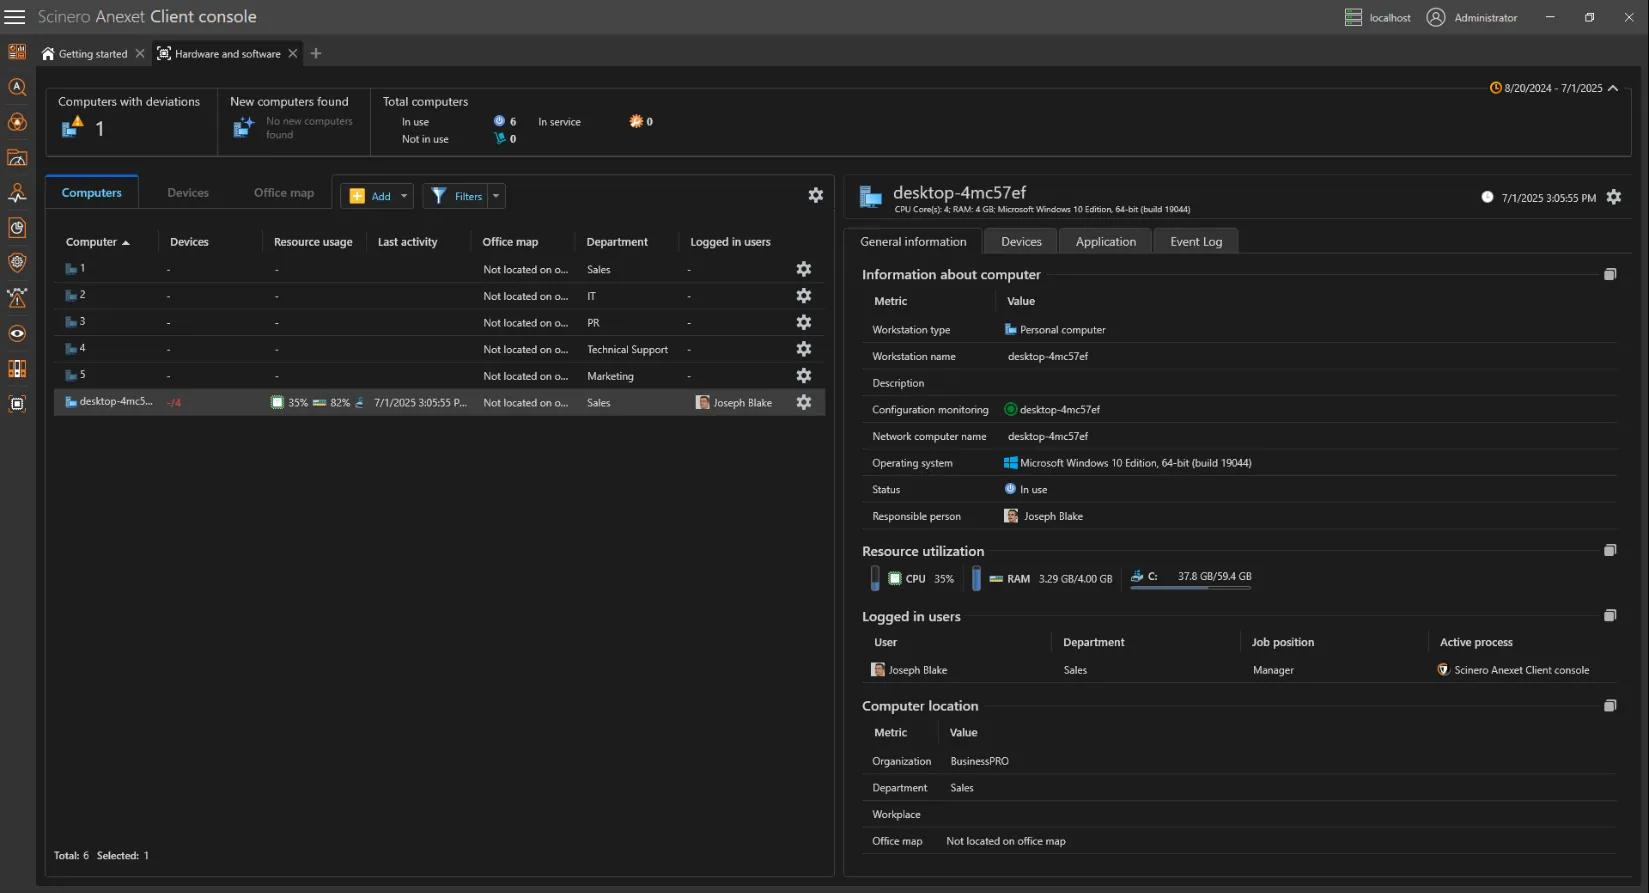Open the binder archive sidebar icon
The height and width of the screenshot is (893, 1649).
click(17, 369)
